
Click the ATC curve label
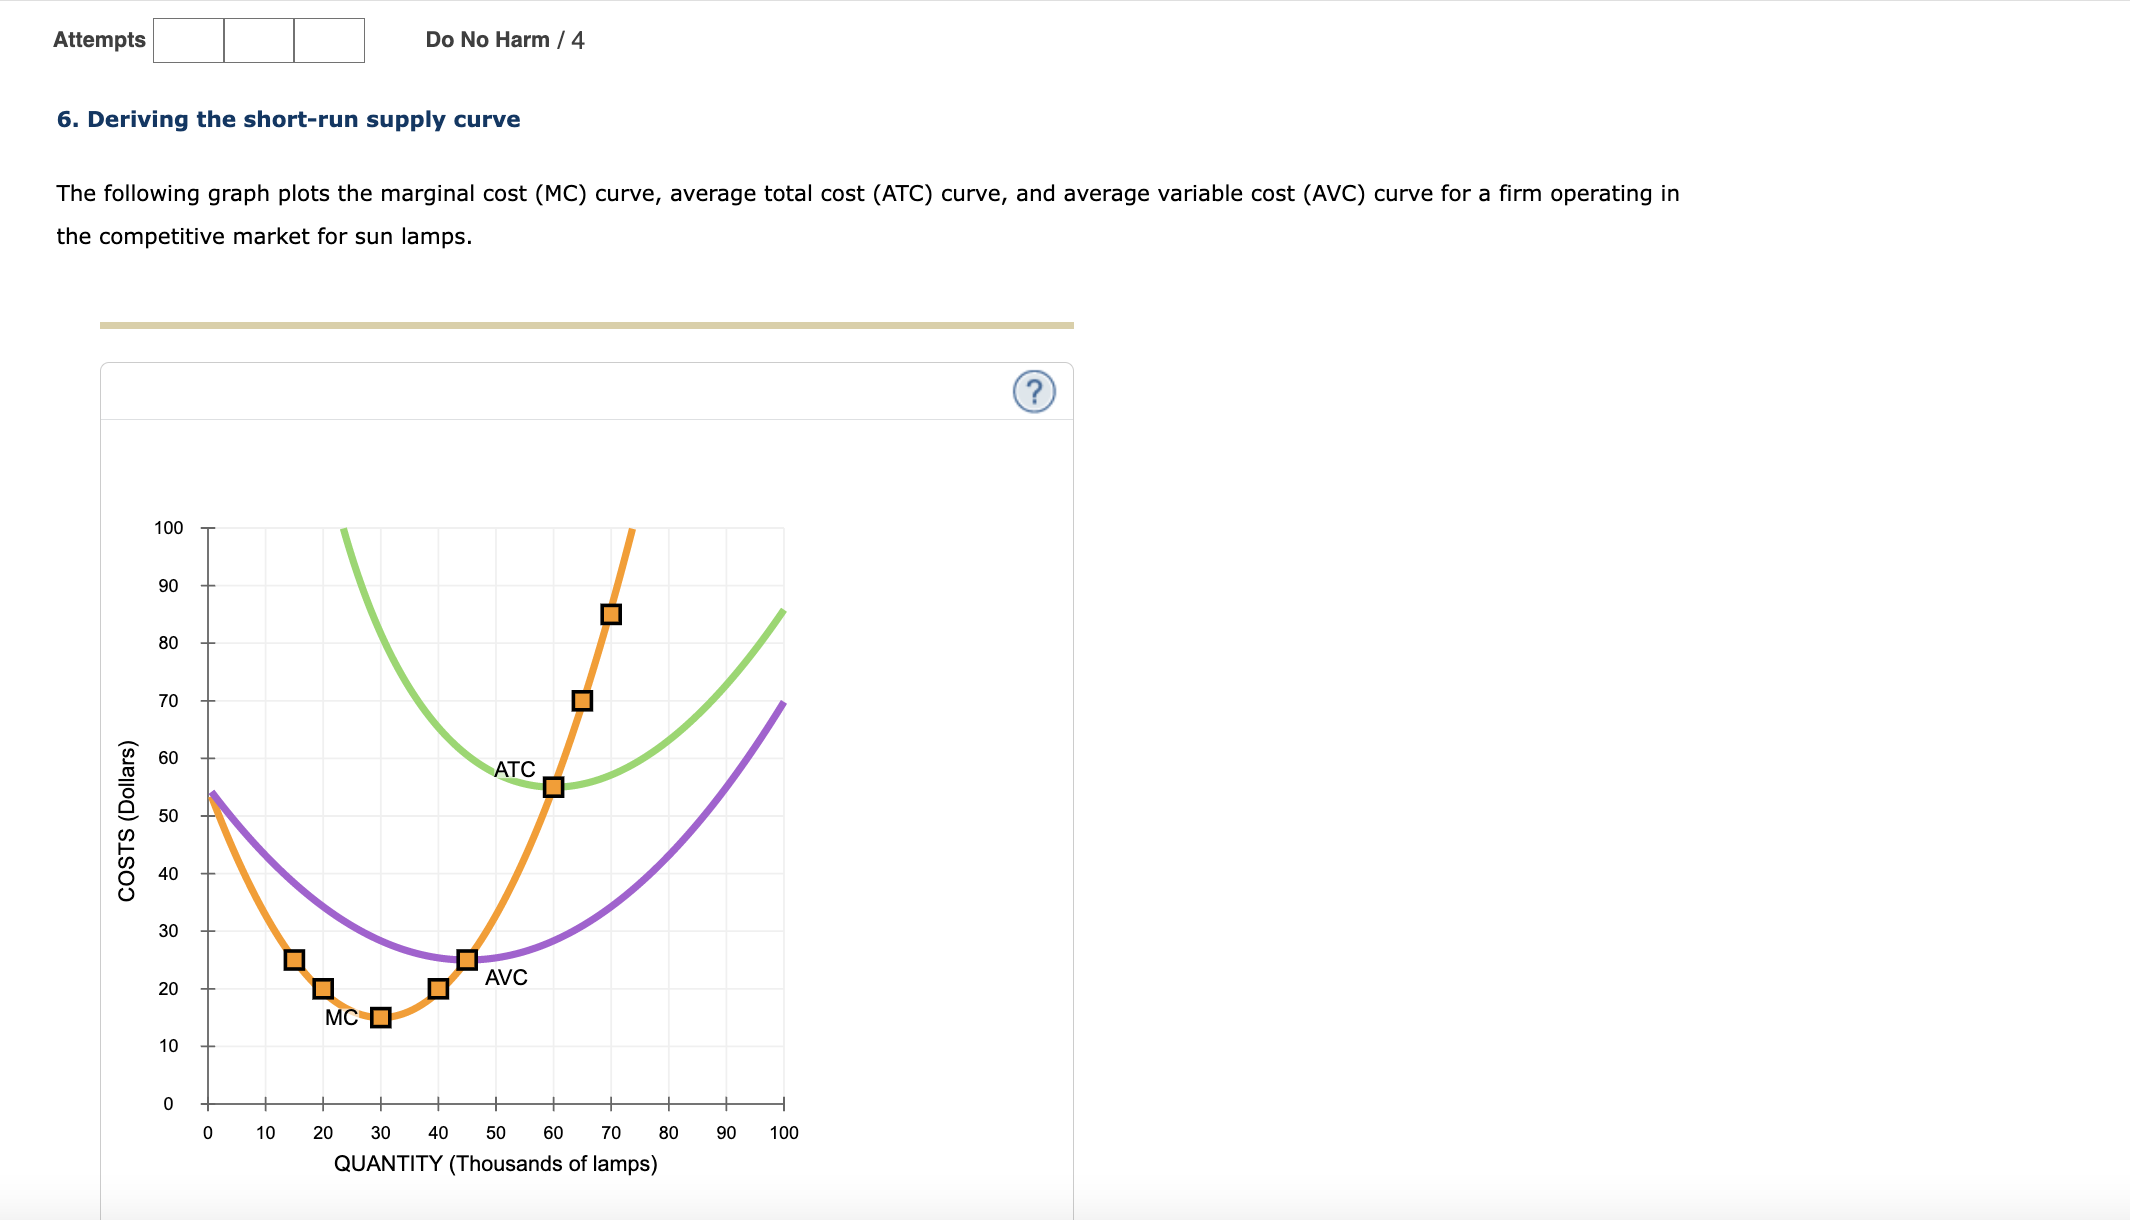point(515,768)
